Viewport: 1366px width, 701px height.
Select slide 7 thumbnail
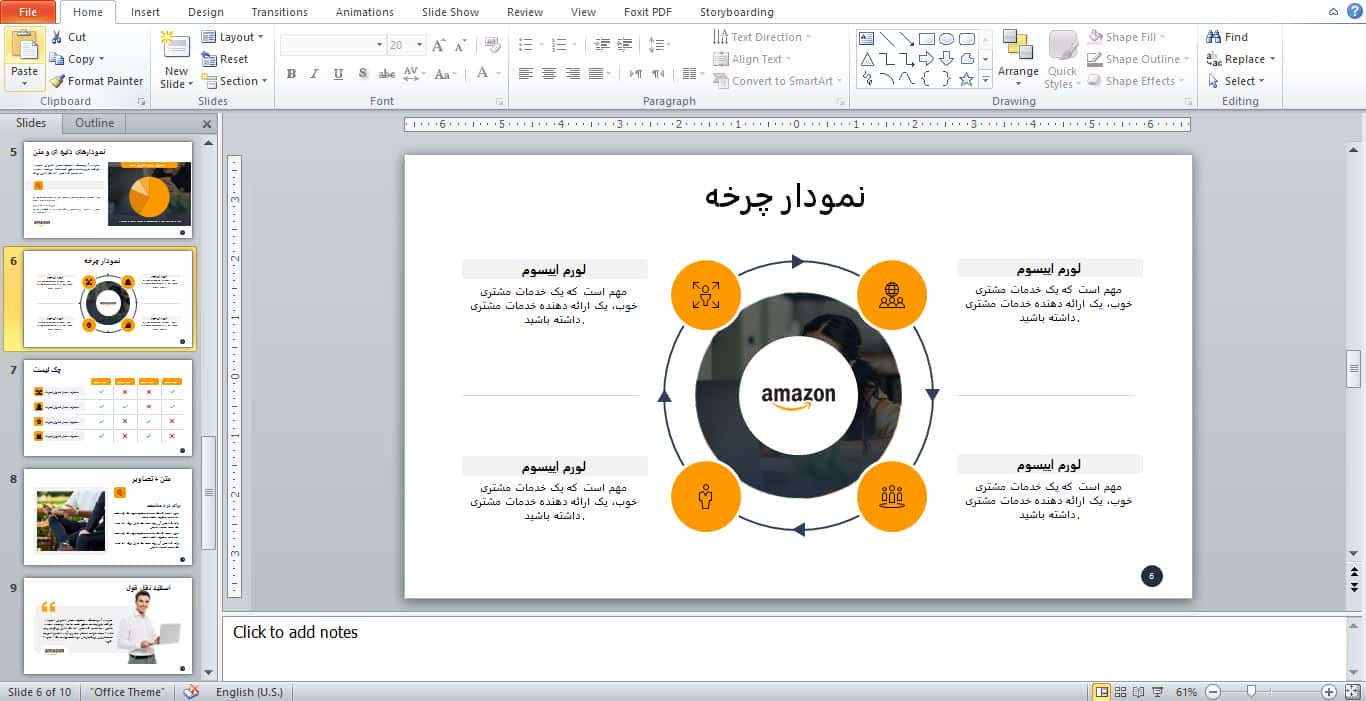coord(108,408)
